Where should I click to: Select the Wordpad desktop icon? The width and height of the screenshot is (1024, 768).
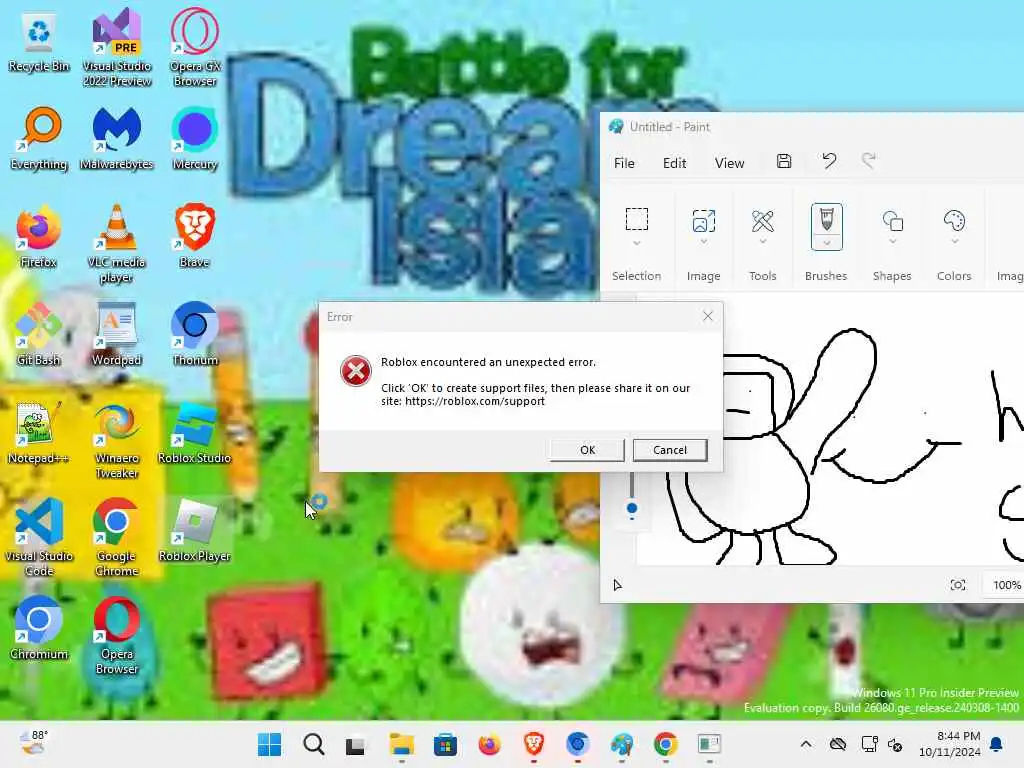coord(117,335)
